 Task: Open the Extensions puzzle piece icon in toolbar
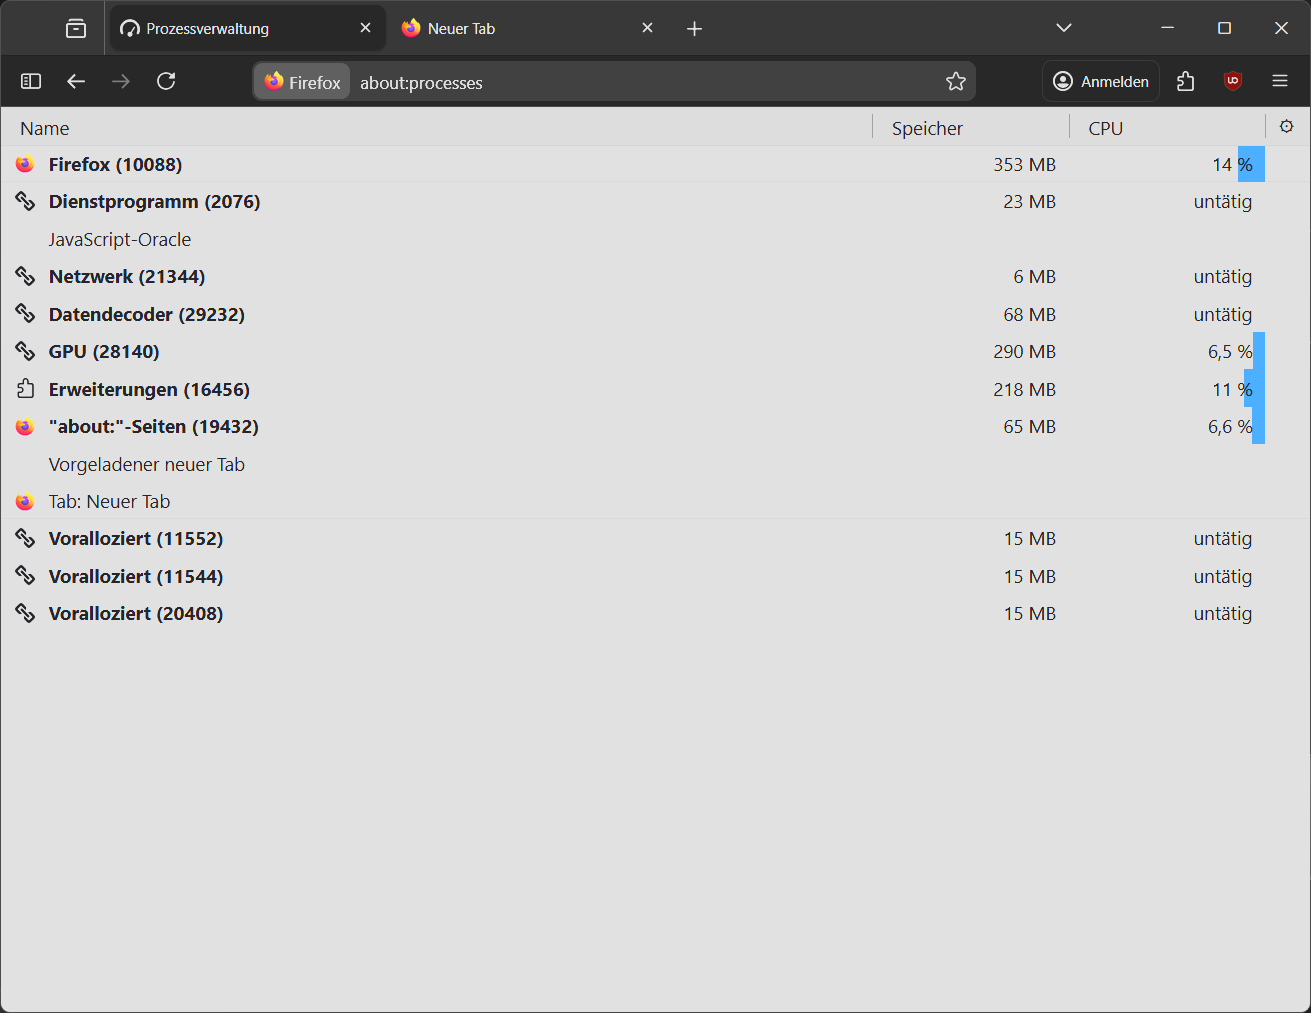[x=1185, y=81]
